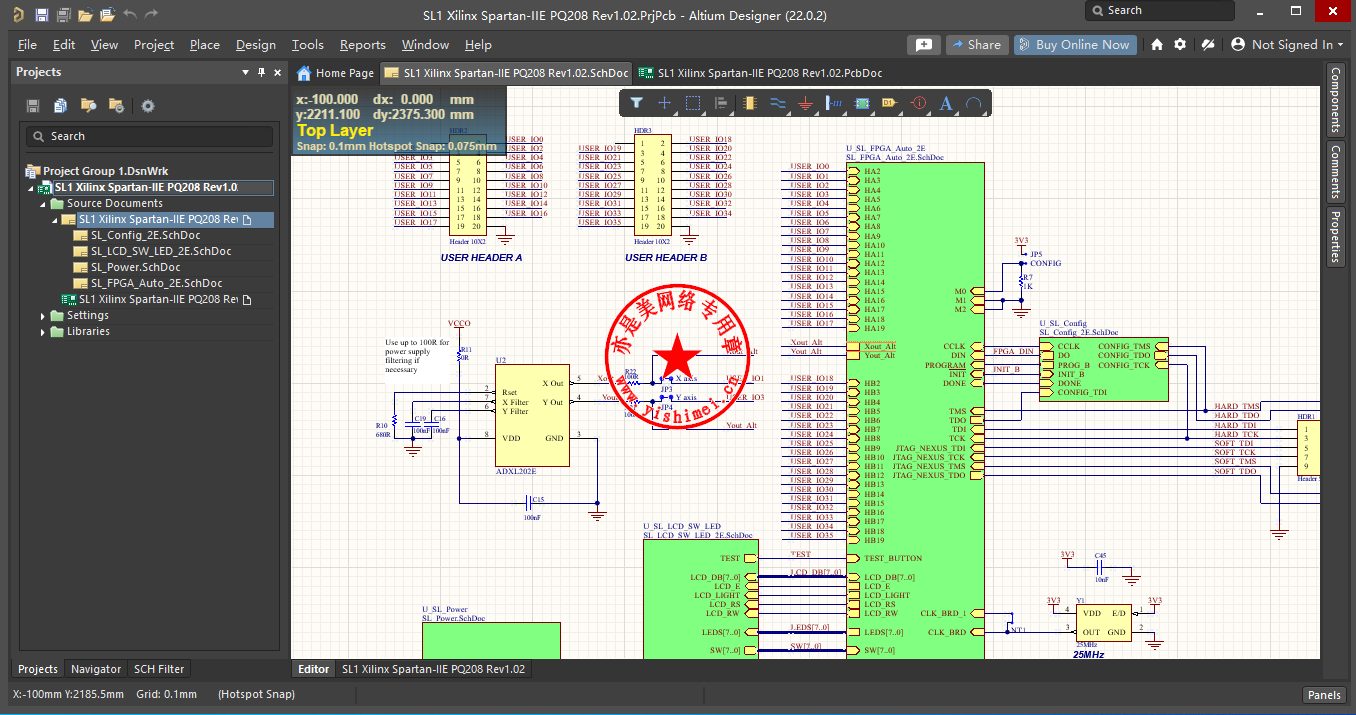The height and width of the screenshot is (715, 1356).
Task: Select SL_FPGA_Auto_2E.SchDoc in project tree
Action: [156, 283]
